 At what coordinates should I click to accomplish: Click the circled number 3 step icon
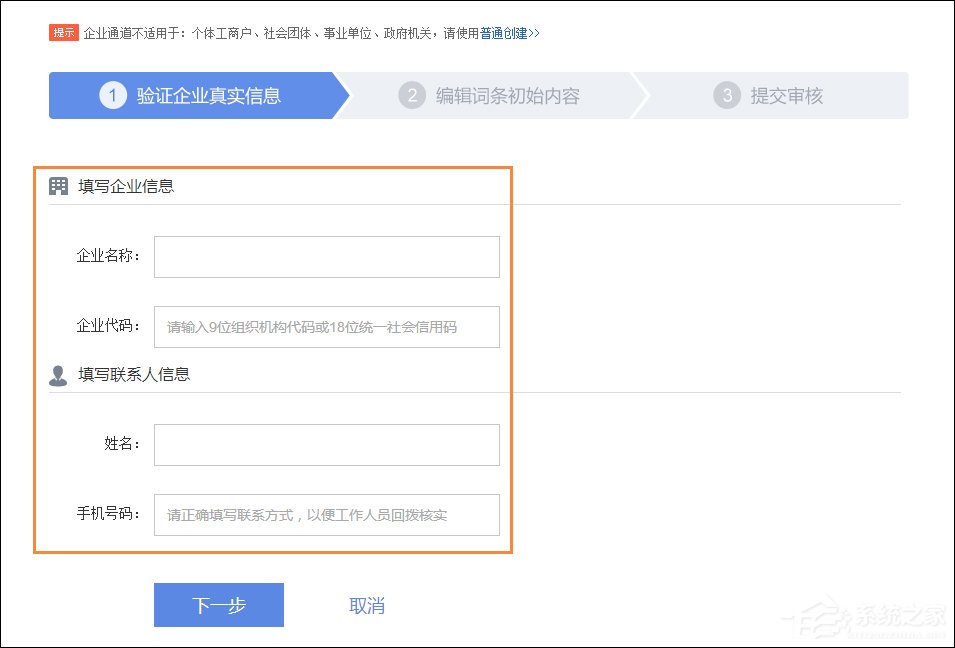tap(727, 95)
